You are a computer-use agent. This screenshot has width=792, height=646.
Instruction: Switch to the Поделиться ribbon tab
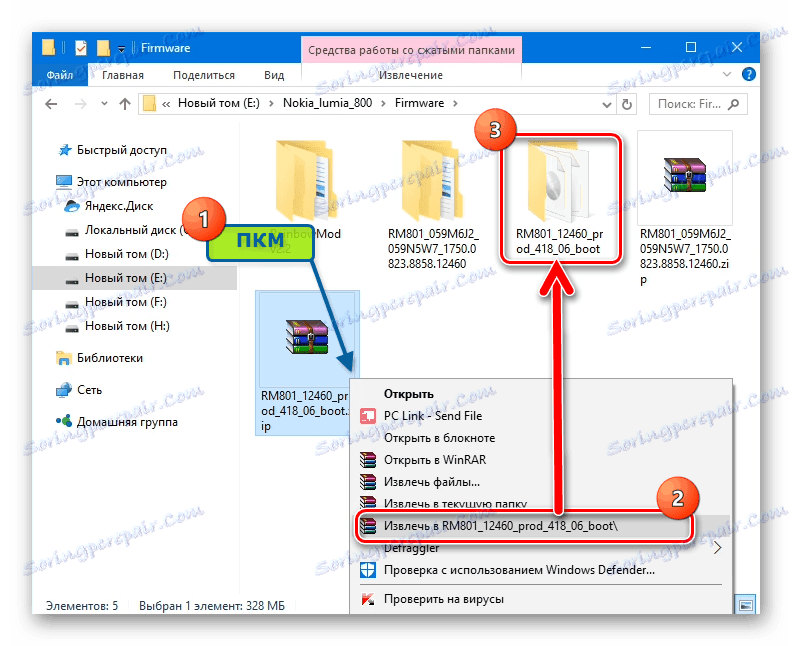coord(204,75)
